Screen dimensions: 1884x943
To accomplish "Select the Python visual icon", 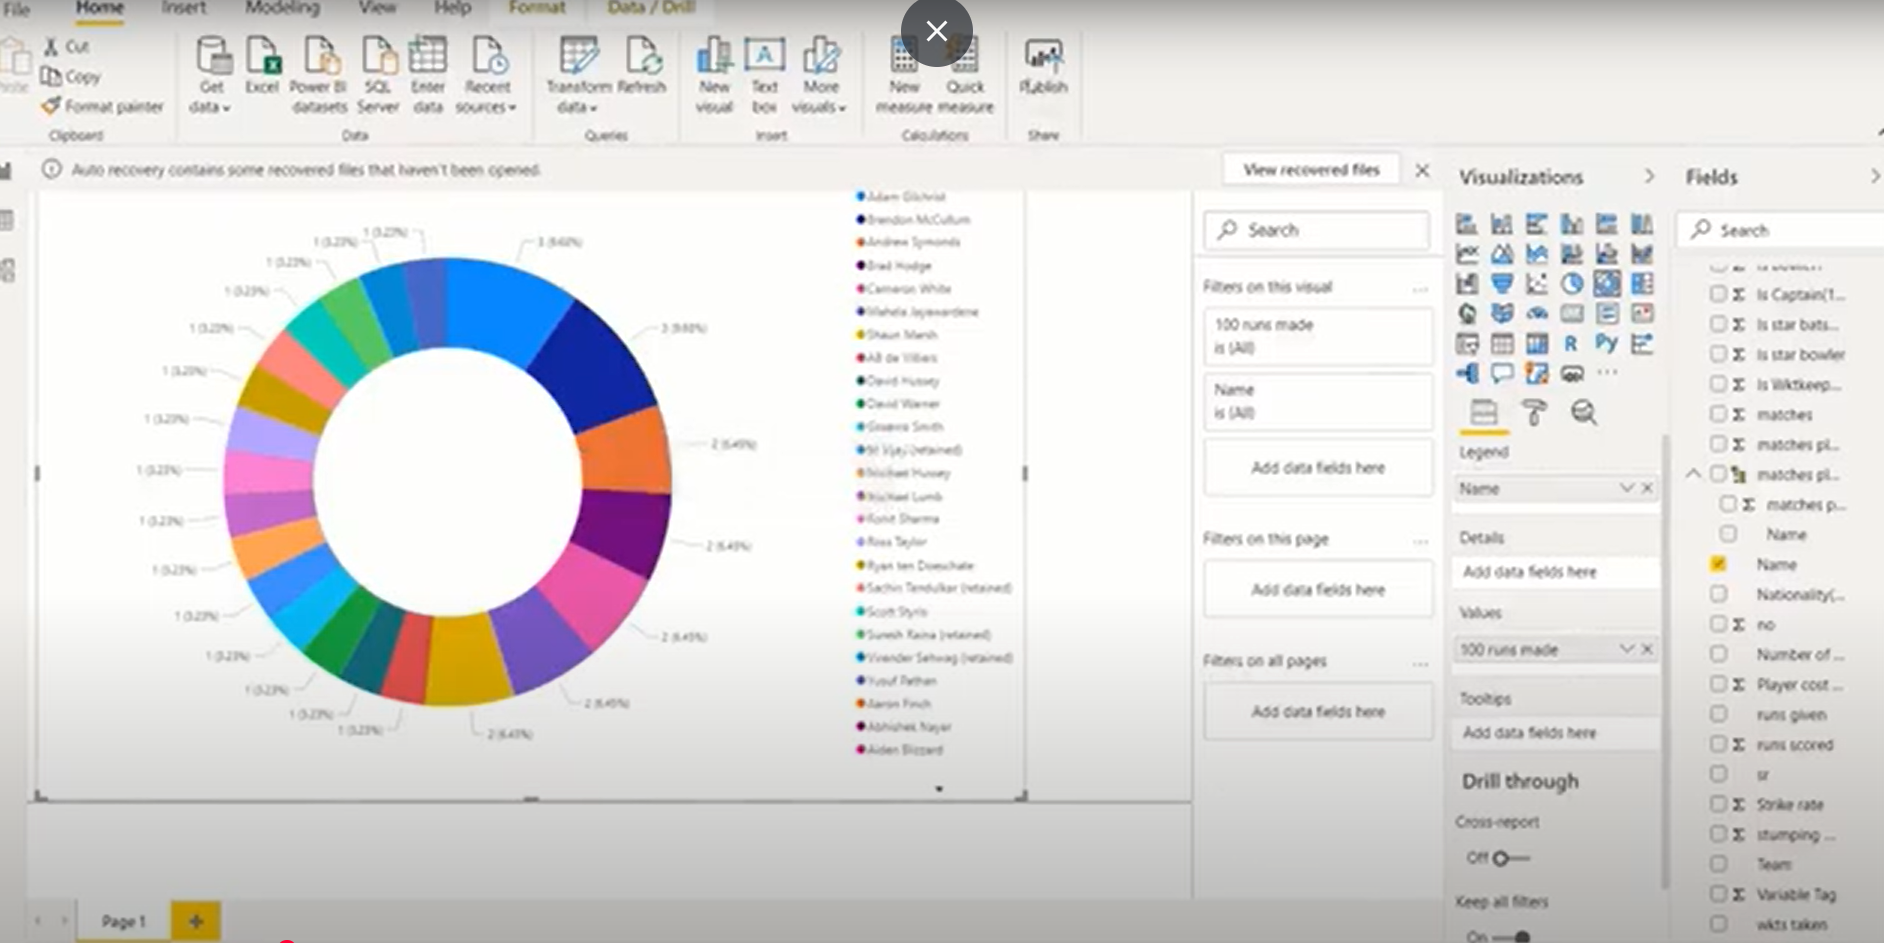I will [x=1607, y=343].
